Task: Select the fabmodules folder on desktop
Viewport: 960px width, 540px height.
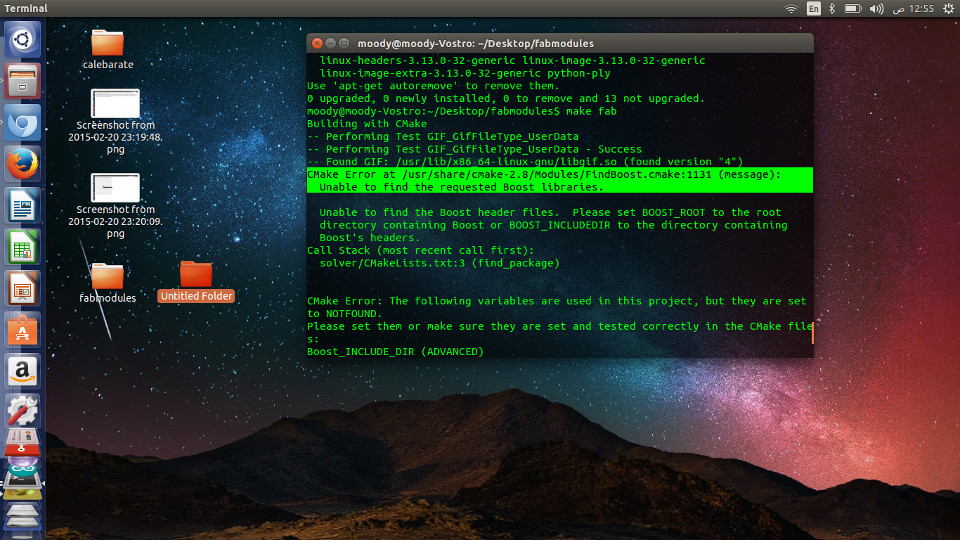Action: (x=108, y=283)
